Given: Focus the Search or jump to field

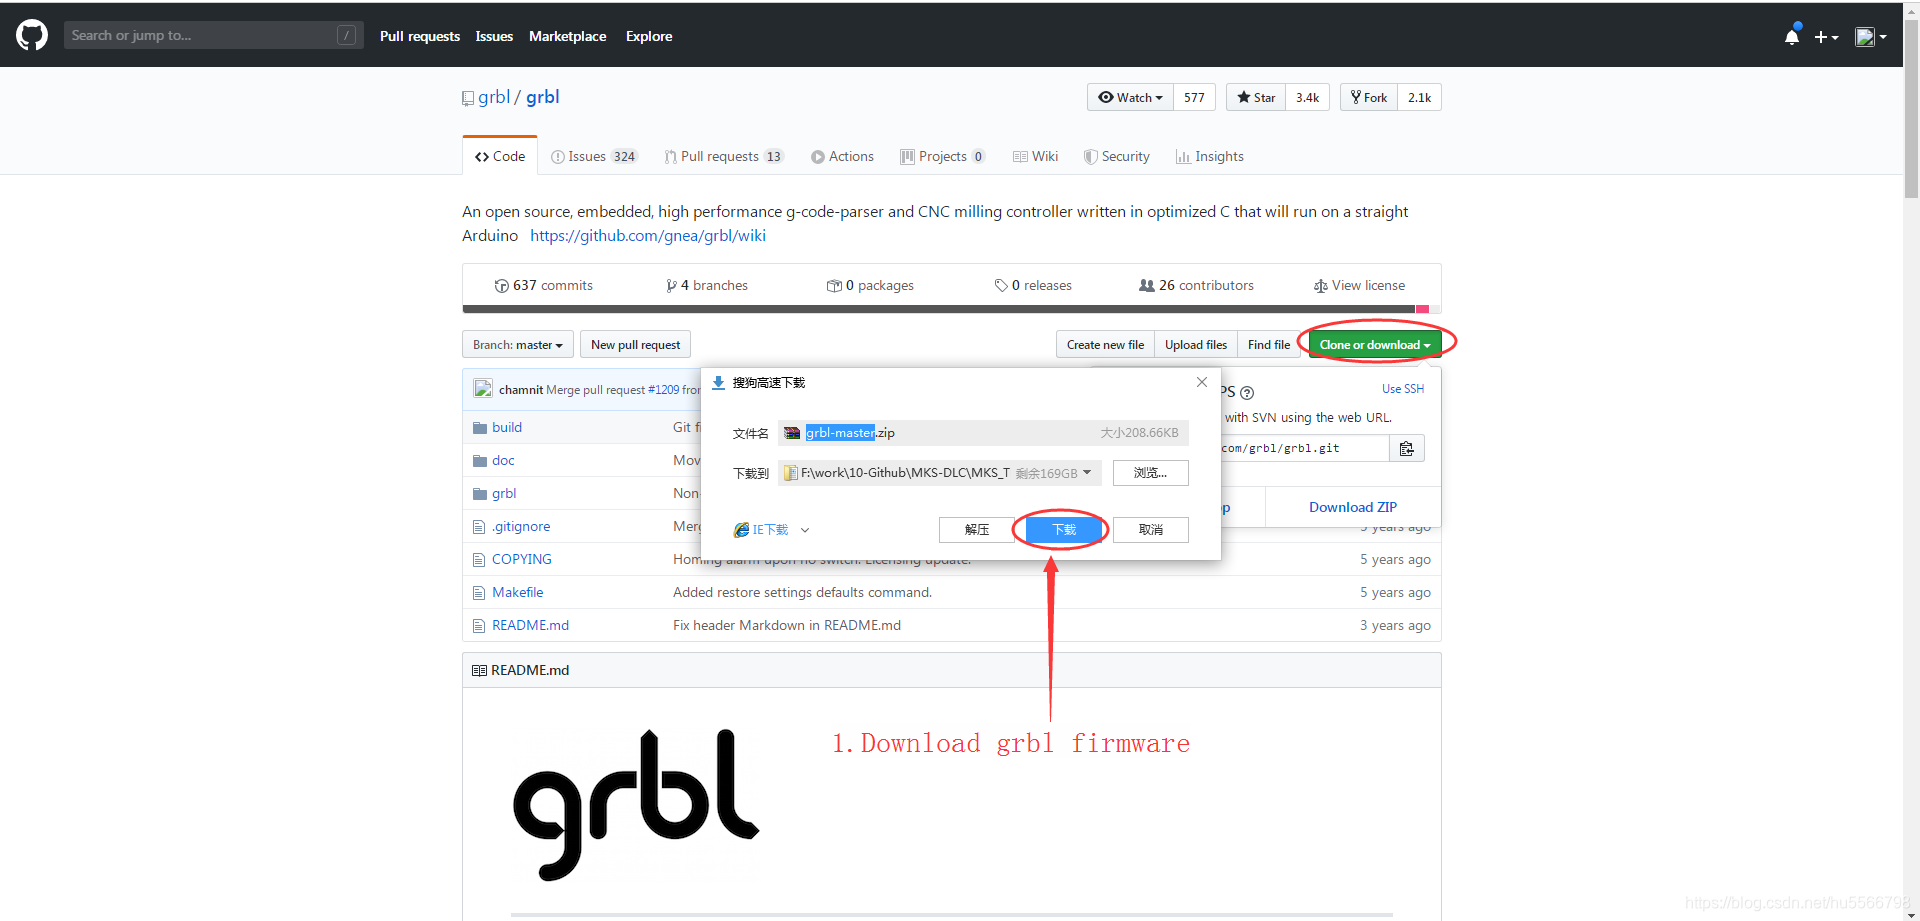Looking at the screenshot, I should point(213,35).
